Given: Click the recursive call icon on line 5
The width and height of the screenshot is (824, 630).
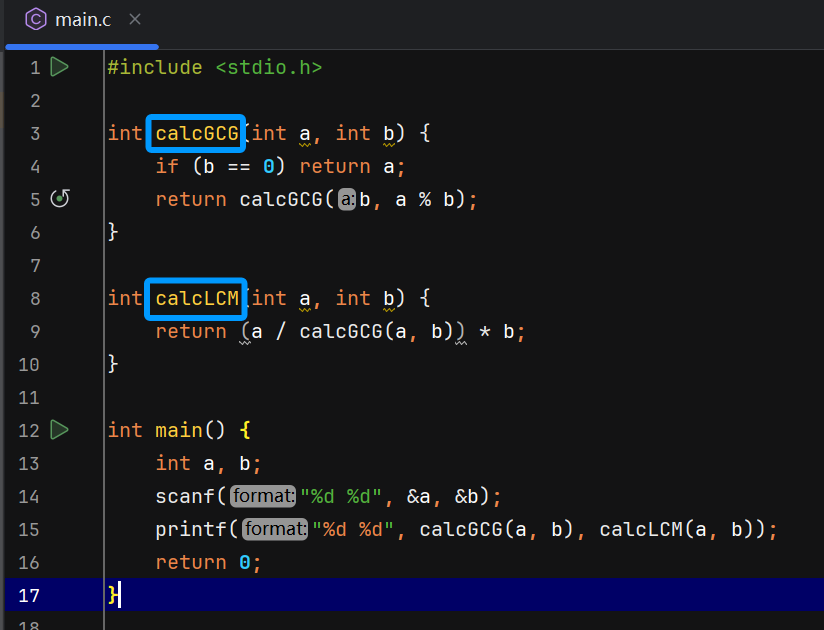Looking at the screenshot, I should pyautogui.click(x=60, y=199).
